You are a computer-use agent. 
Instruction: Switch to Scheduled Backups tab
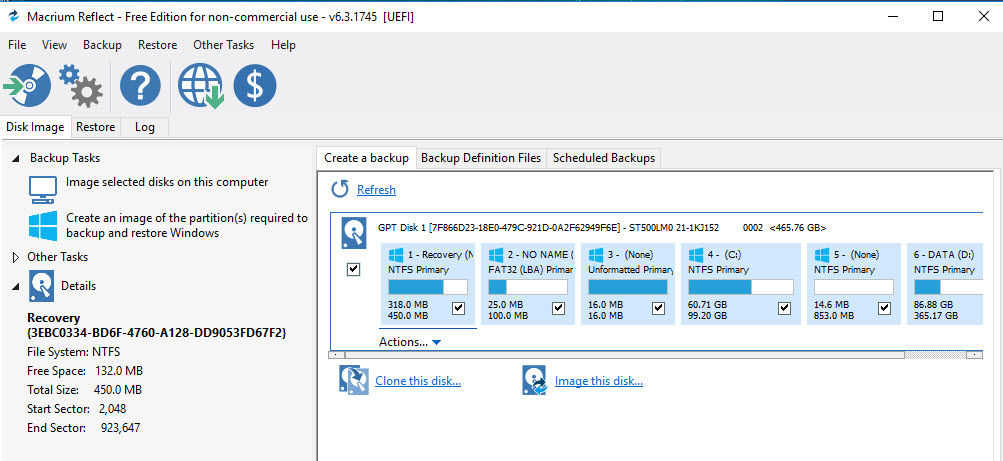click(x=604, y=158)
